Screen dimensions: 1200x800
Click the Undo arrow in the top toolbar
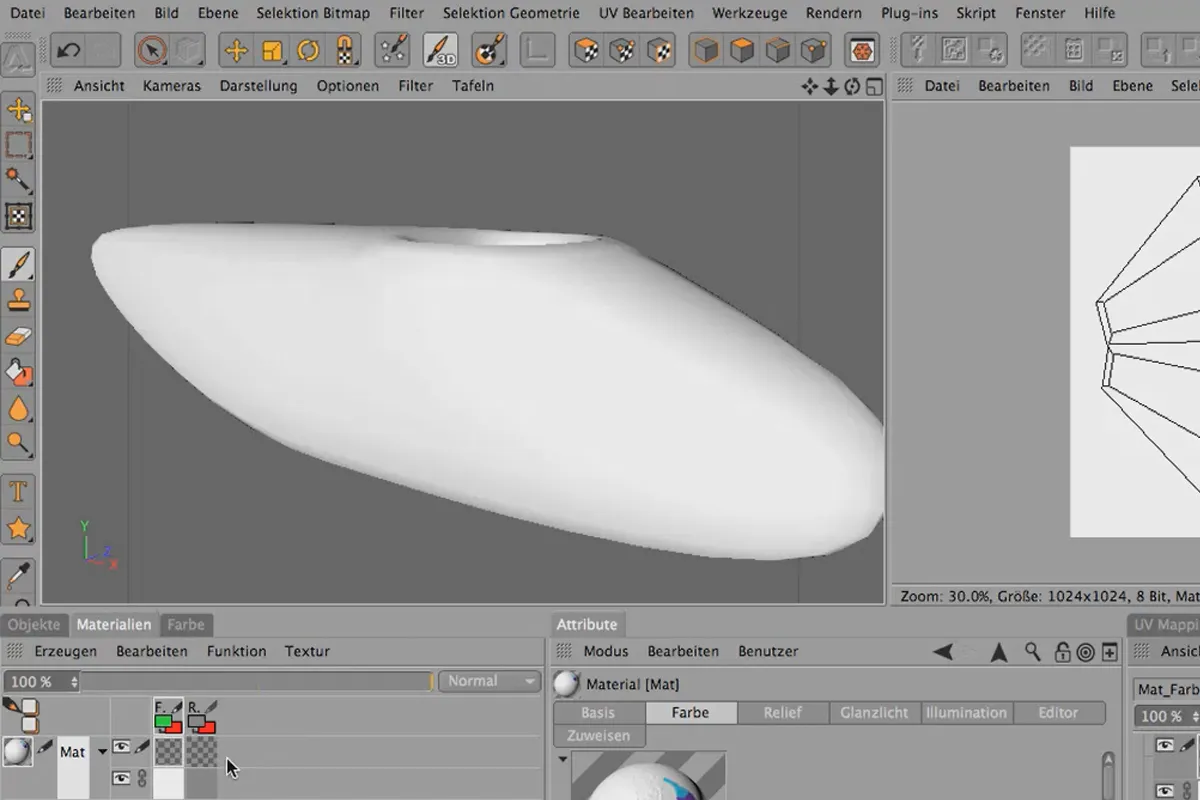point(68,50)
